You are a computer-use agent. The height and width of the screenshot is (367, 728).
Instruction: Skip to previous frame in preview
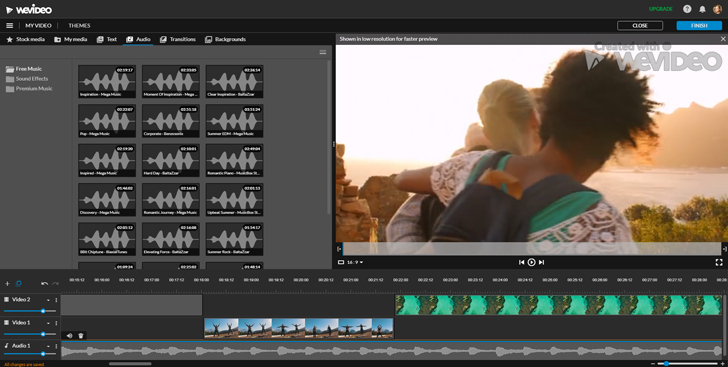click(521, 262)
